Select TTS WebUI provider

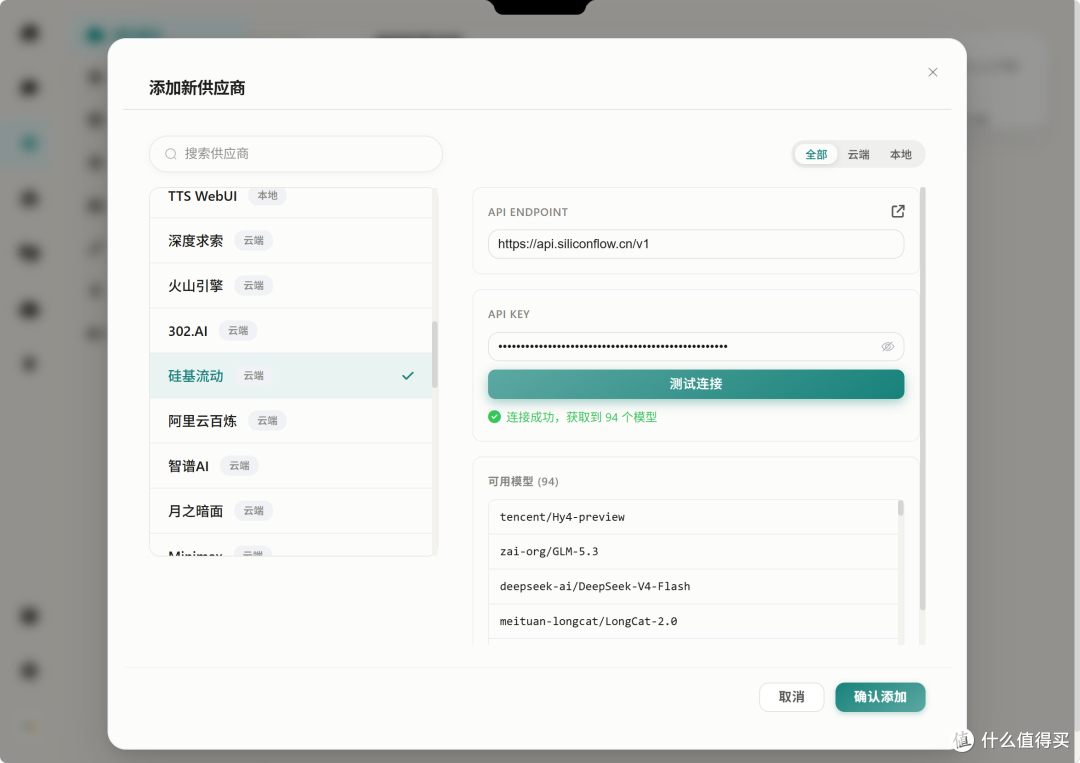291,199
